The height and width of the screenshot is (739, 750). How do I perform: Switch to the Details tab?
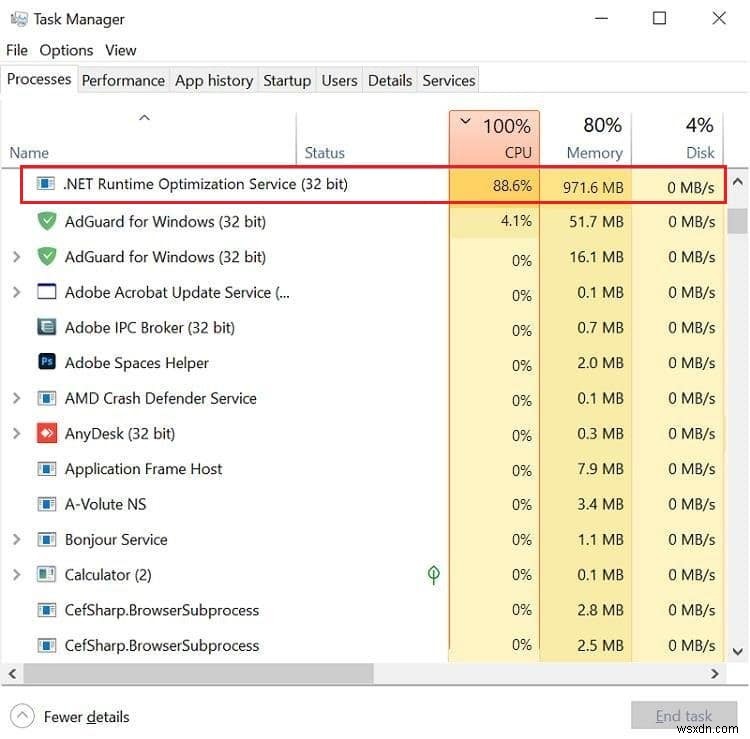coord(390,80)
